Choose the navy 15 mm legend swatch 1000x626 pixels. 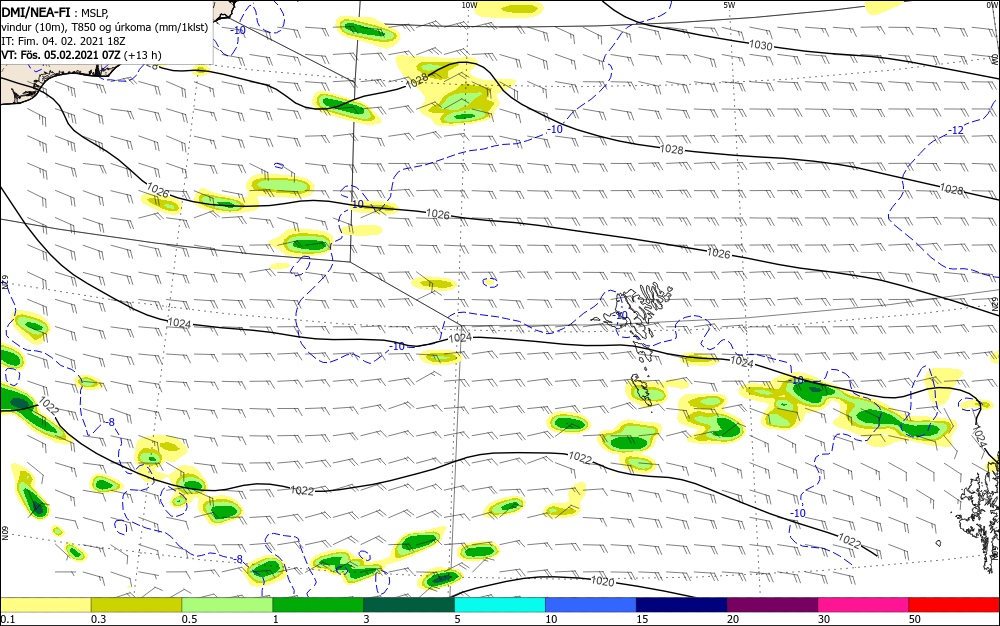point(681,605)
